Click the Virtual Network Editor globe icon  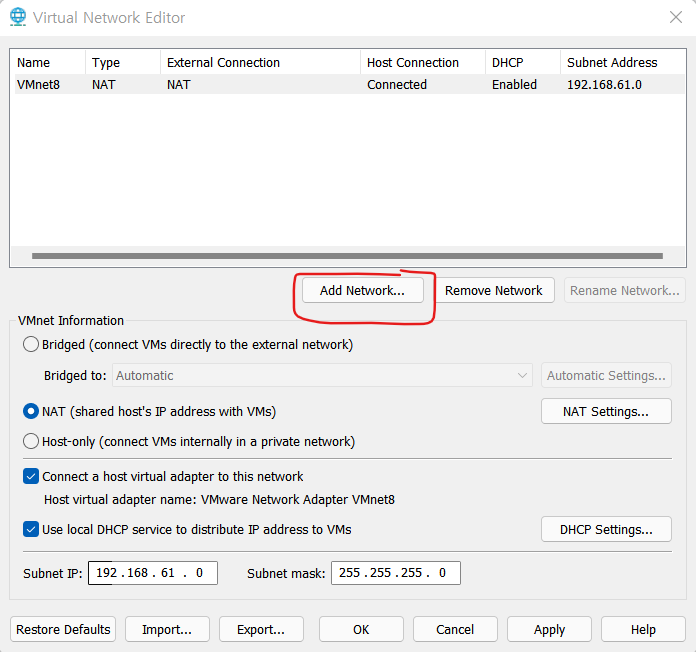18,17
